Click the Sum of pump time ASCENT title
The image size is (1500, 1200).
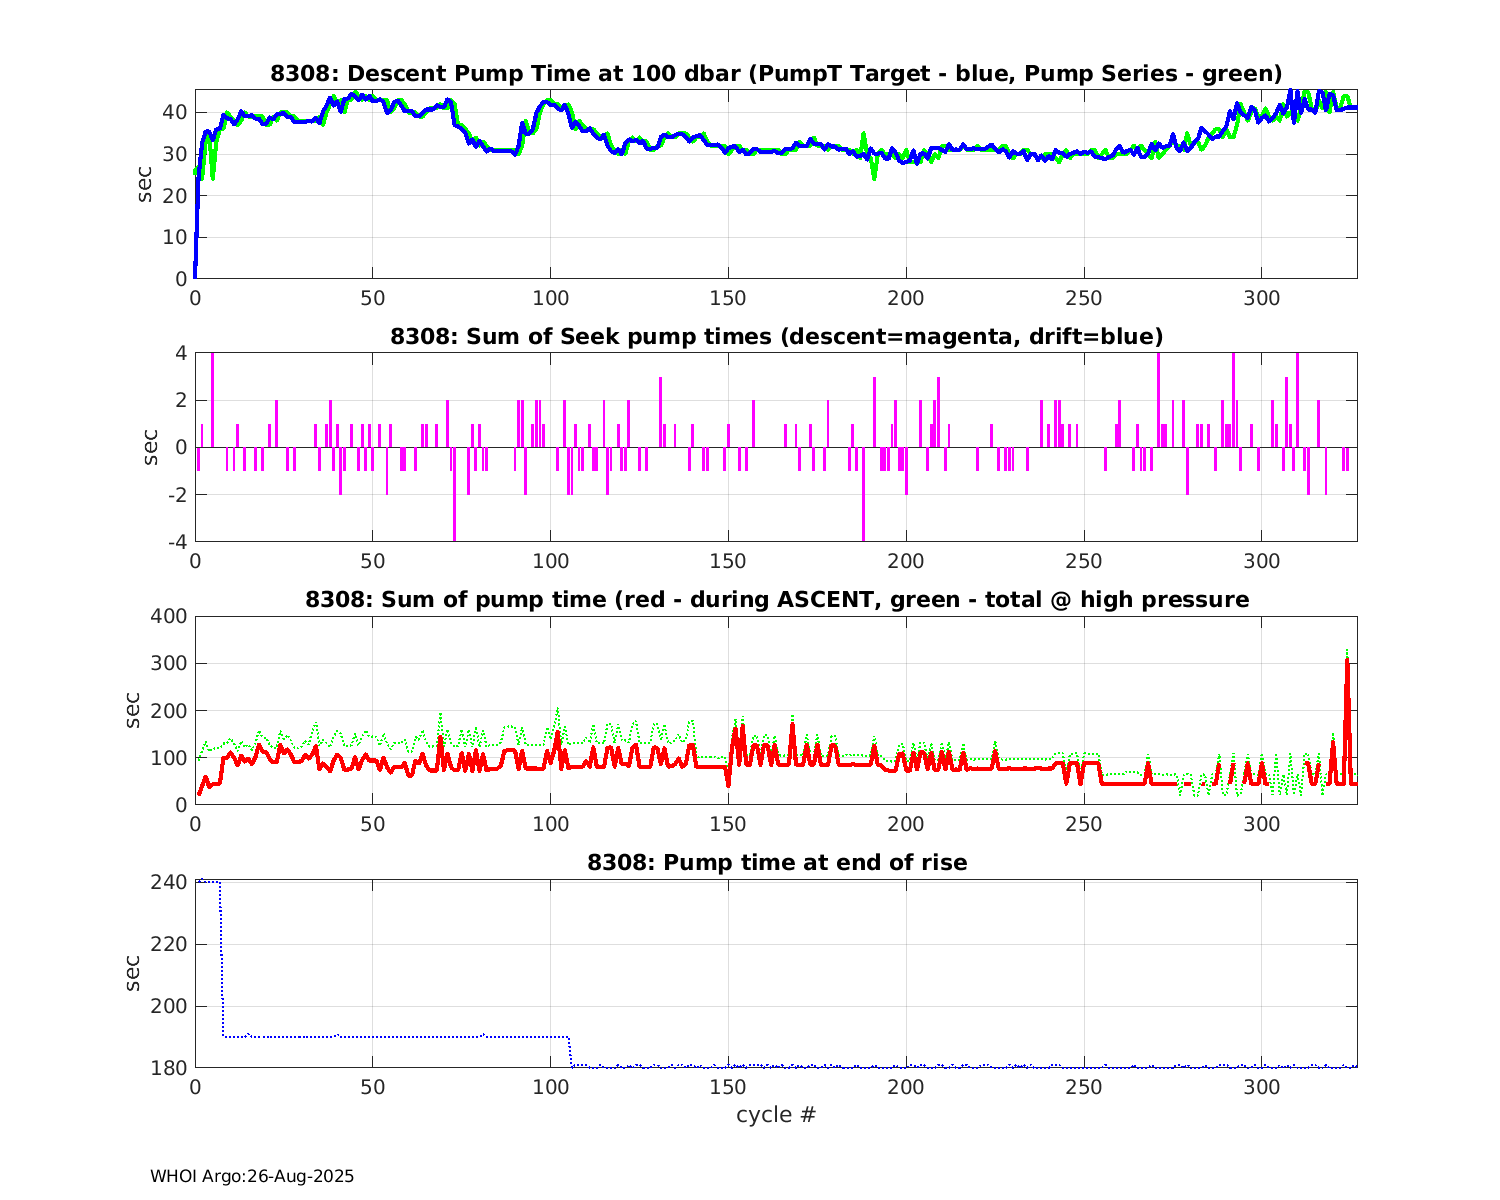776,599
